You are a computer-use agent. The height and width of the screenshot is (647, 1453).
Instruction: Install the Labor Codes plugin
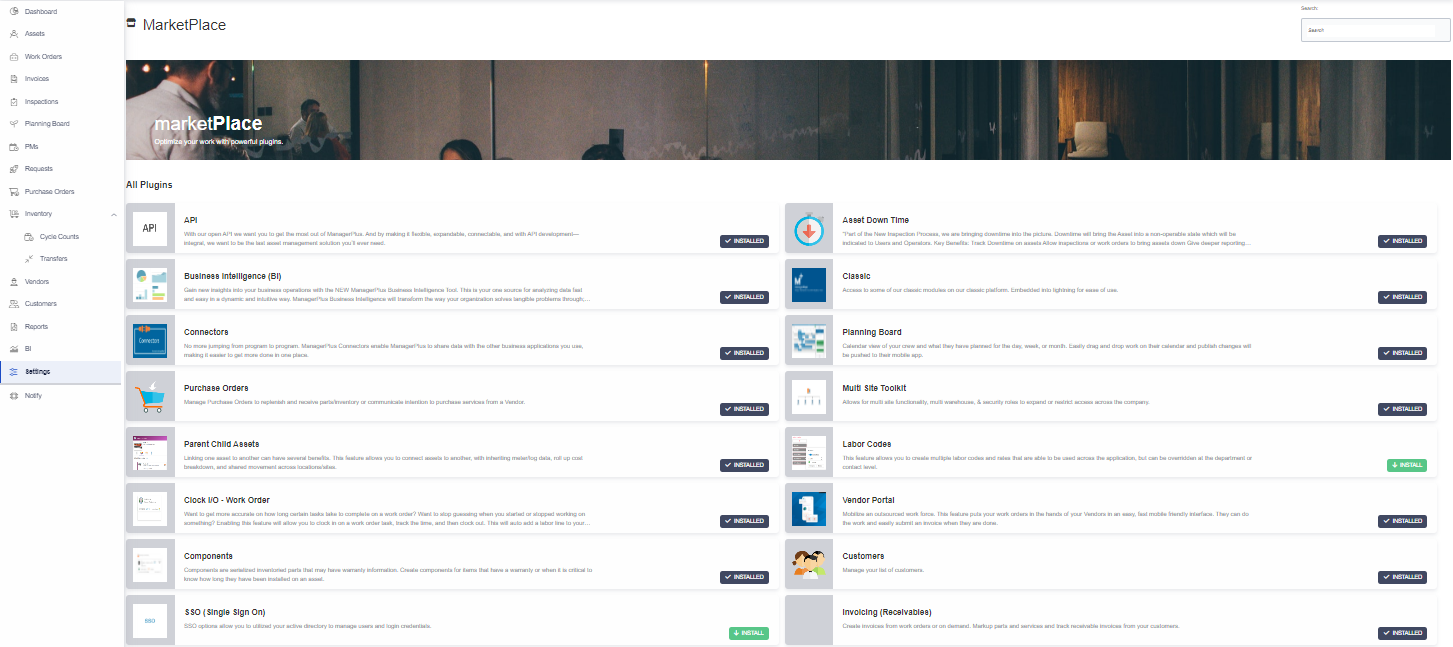1405,465
